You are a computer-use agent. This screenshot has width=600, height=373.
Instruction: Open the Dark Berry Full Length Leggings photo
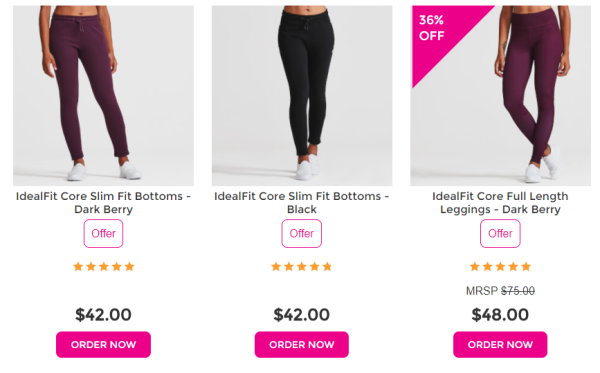click(501, 96)
